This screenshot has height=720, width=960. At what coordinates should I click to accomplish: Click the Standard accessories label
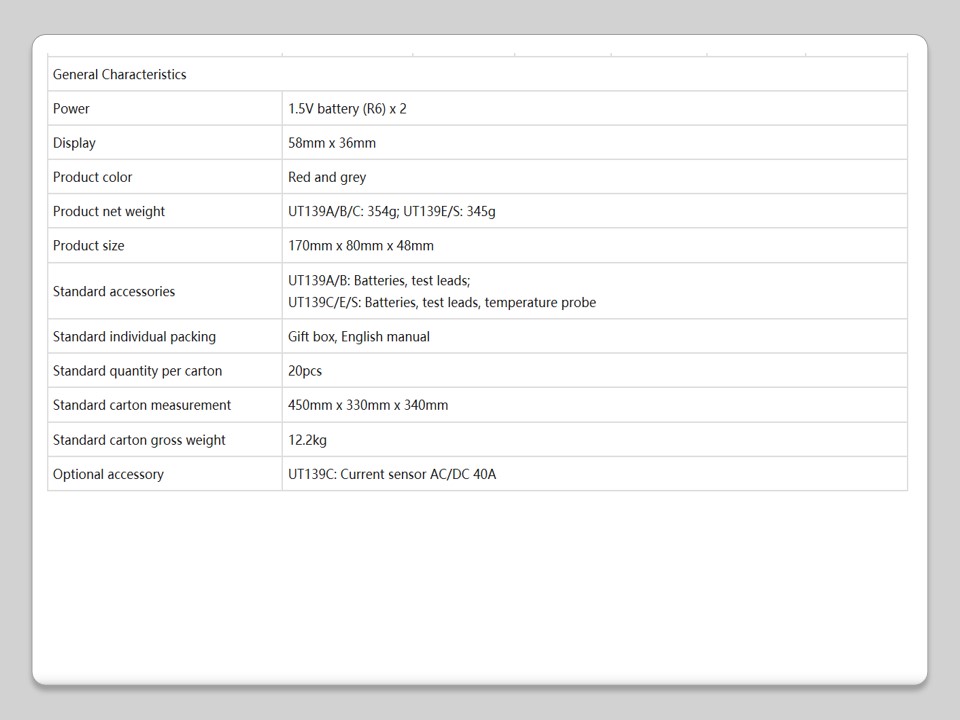pos(114,291)
